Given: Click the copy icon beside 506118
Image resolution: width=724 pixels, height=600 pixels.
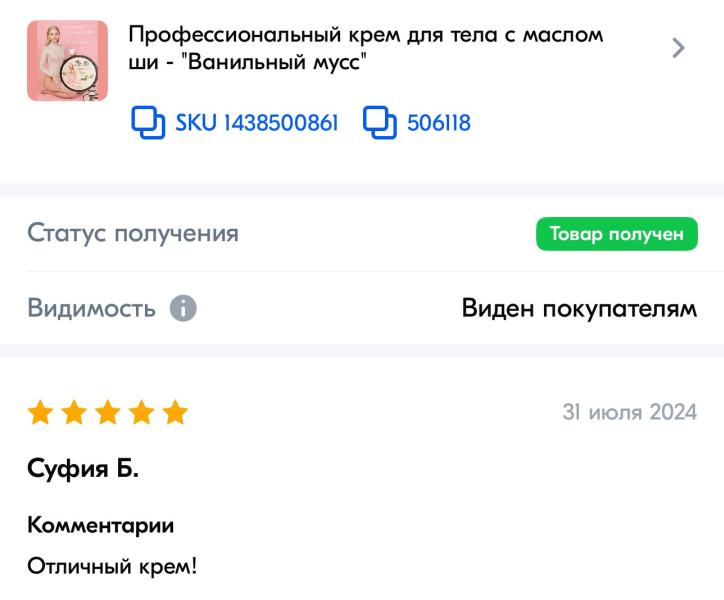Looking at the screenshot, I should pos(380,123).
